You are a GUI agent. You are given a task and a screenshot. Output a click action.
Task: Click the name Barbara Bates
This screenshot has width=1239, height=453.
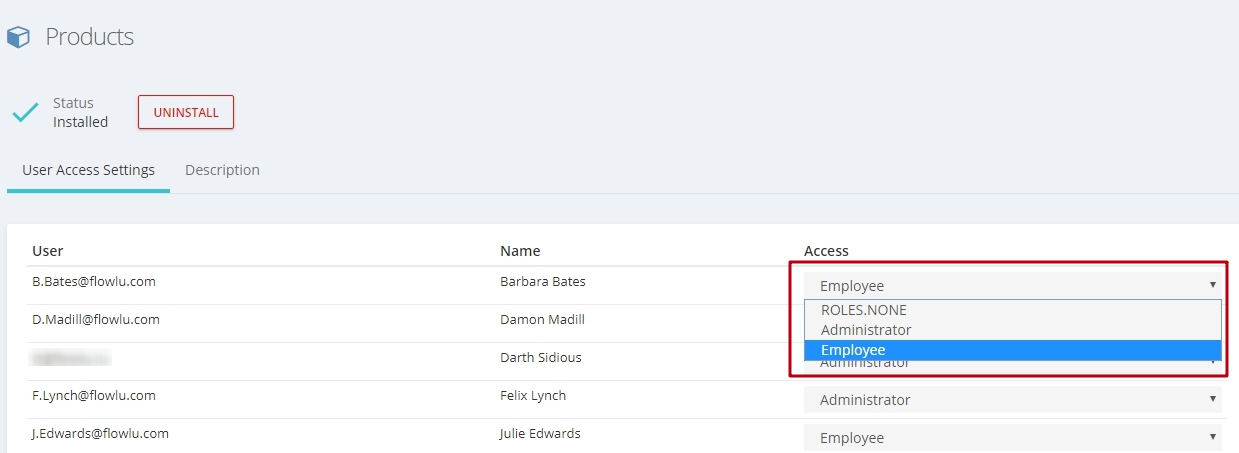pos(543,282)
